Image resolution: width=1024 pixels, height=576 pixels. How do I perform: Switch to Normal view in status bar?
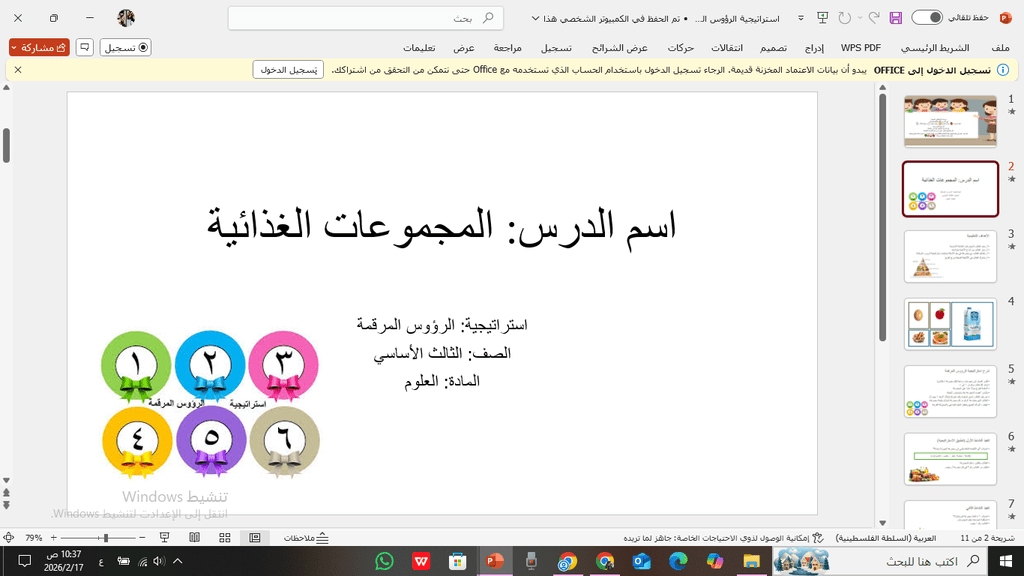[255, 537]
